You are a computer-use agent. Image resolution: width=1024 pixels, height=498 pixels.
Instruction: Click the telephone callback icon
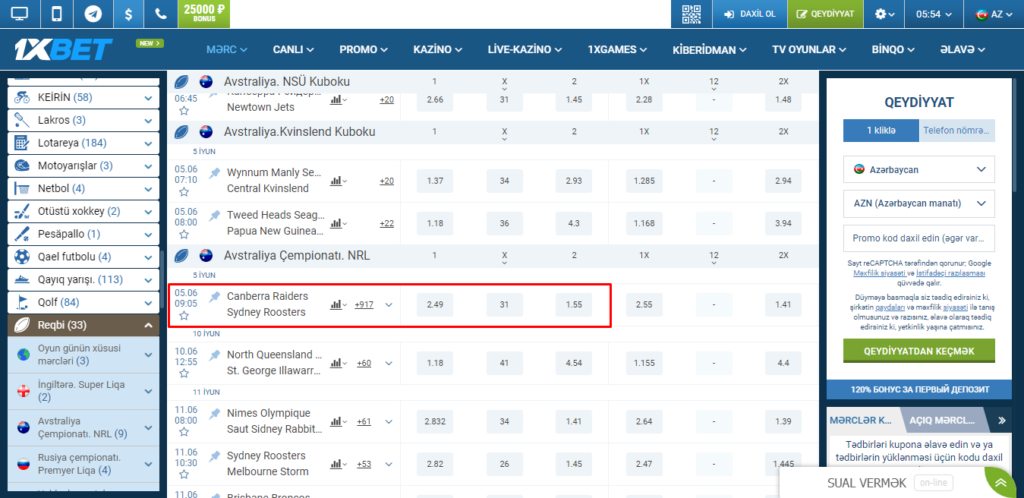coord(161,14)
